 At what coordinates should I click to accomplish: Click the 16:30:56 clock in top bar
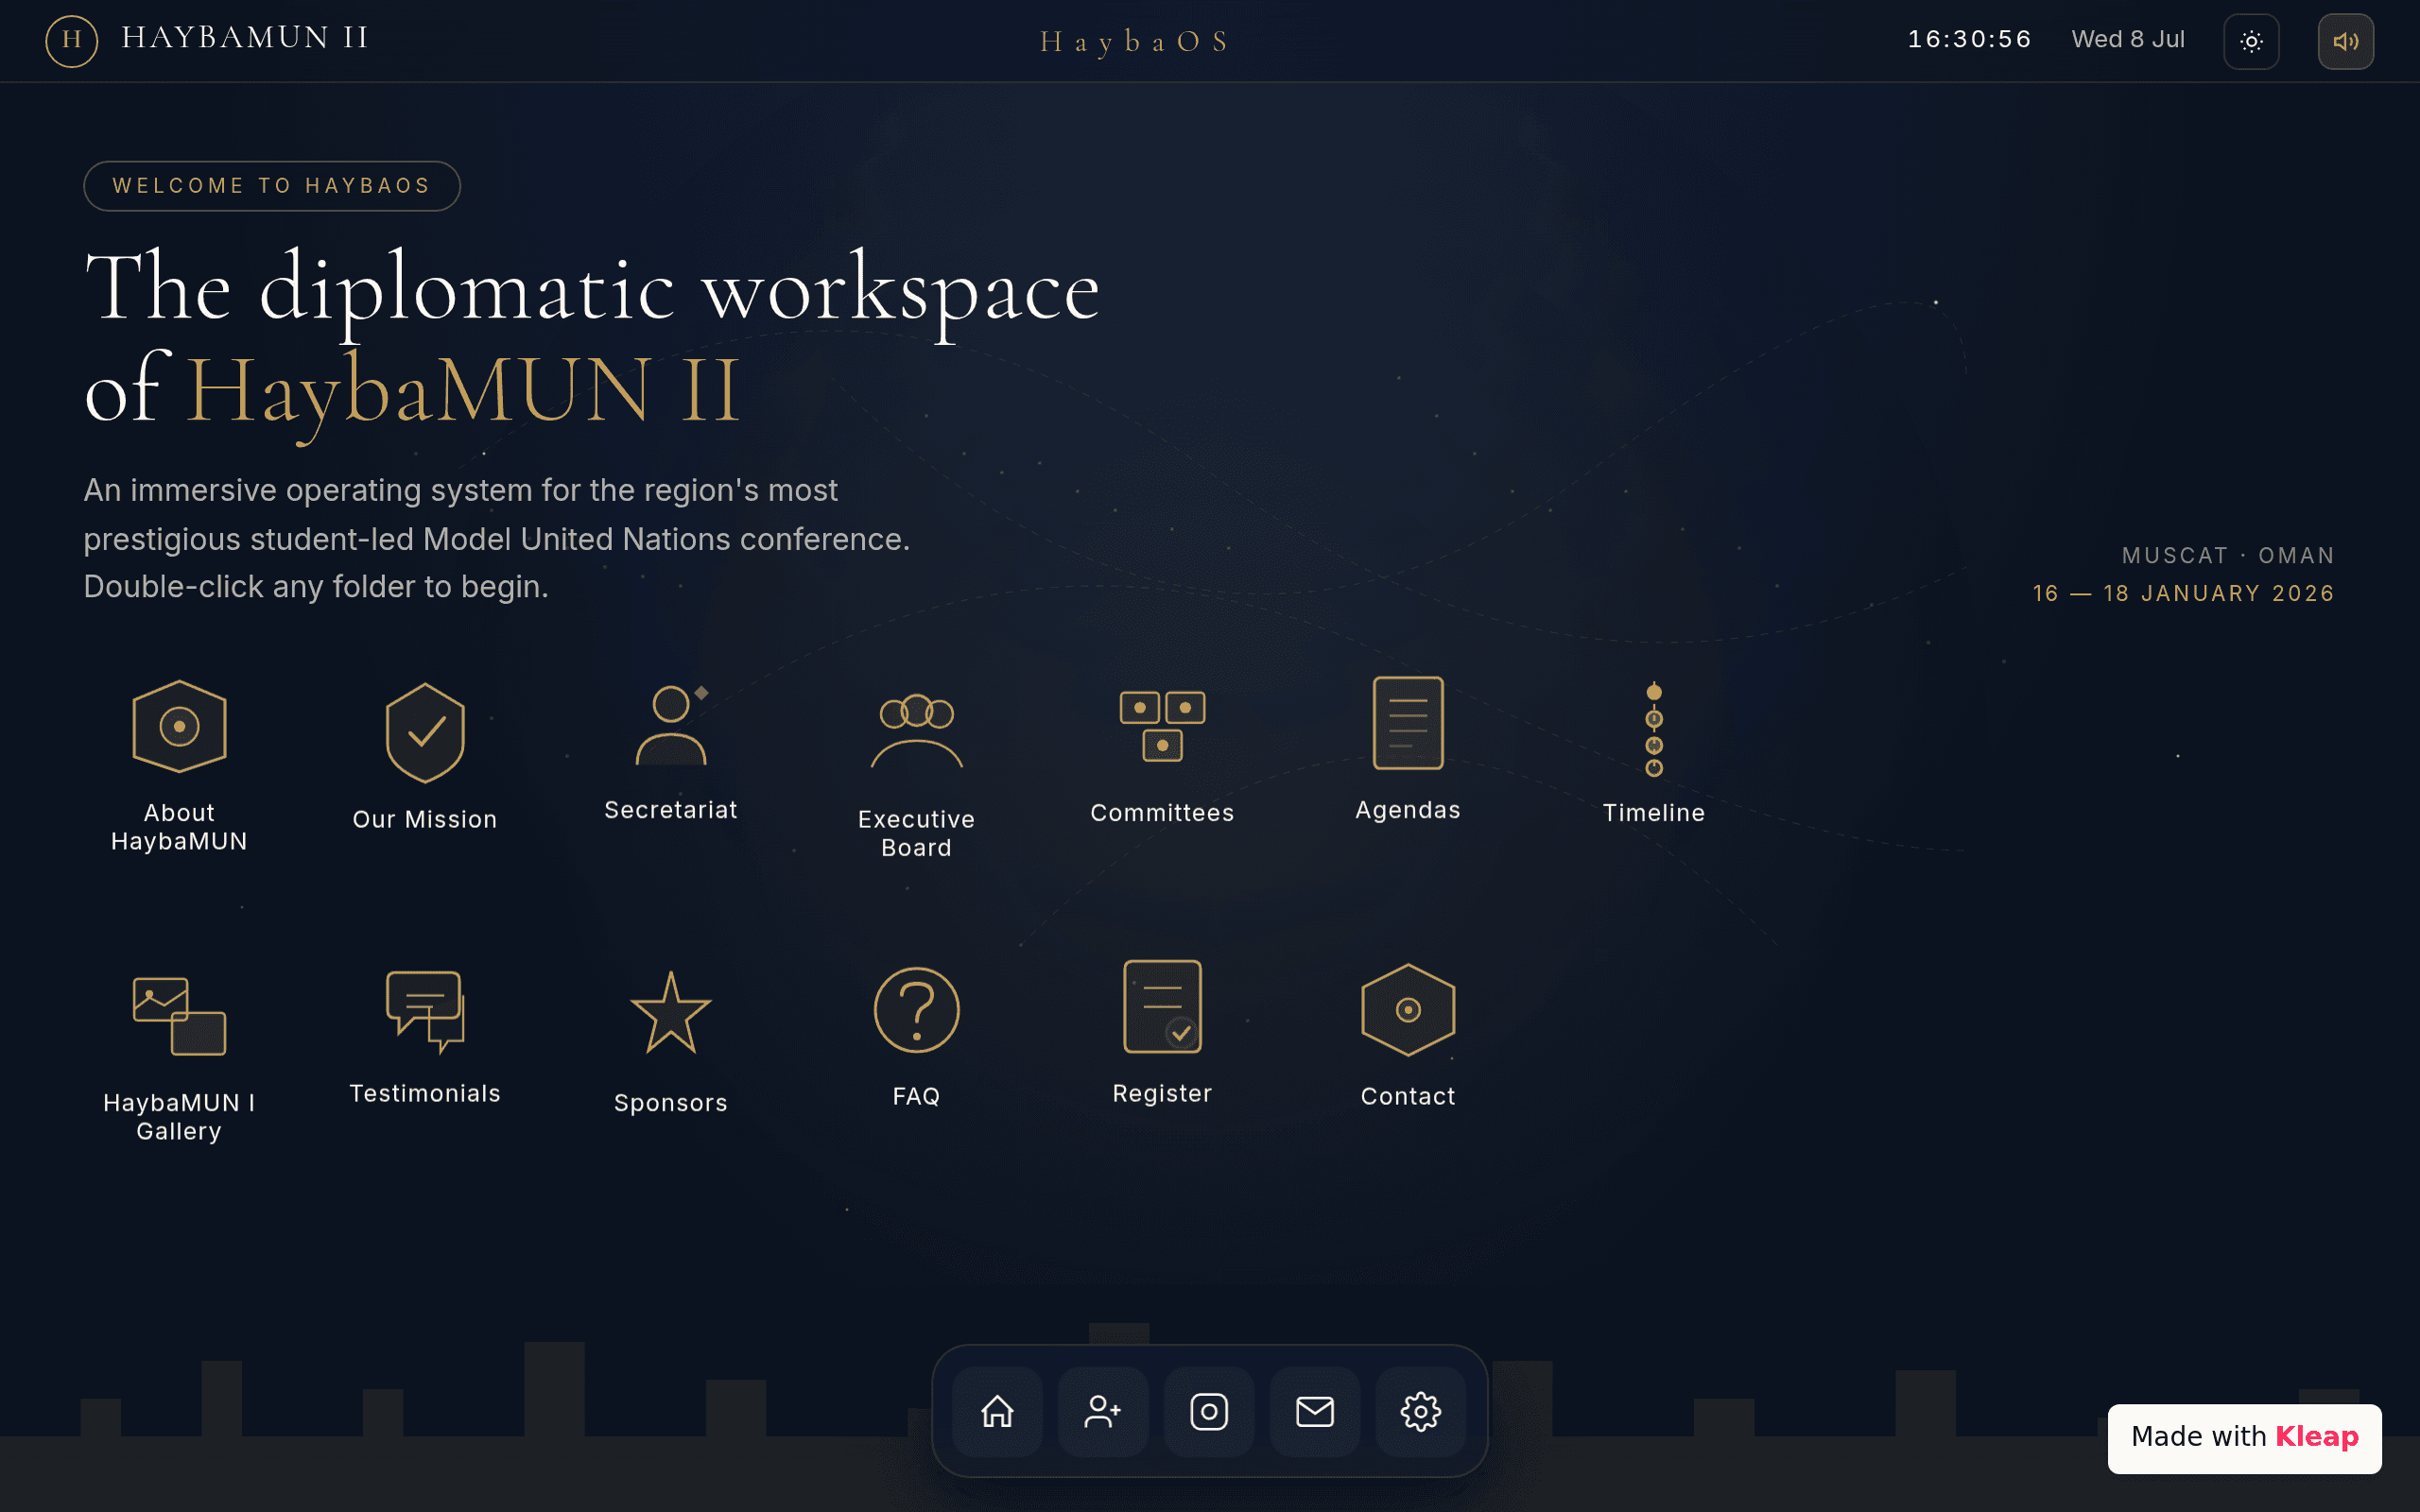click(x=1969, y=40)
